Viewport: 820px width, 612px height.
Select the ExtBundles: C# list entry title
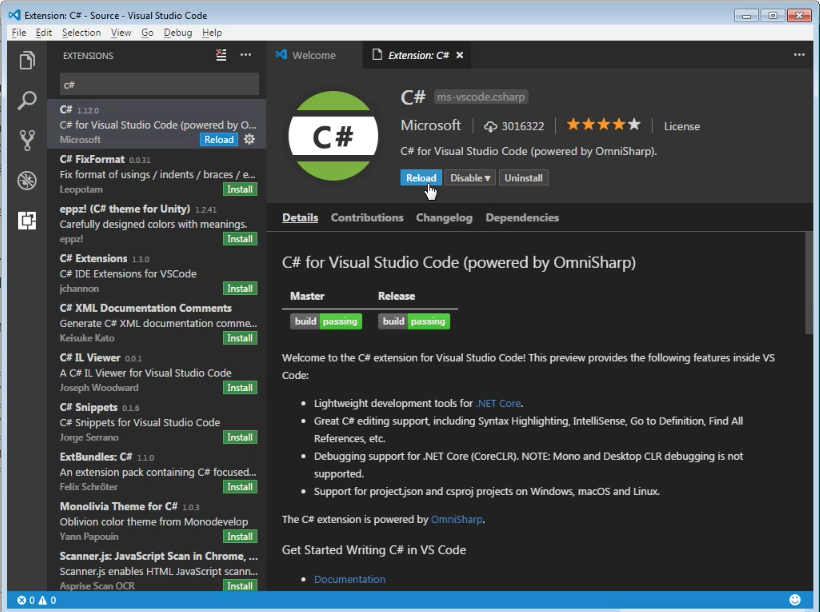pyautogui.click(x=96, y=457)
